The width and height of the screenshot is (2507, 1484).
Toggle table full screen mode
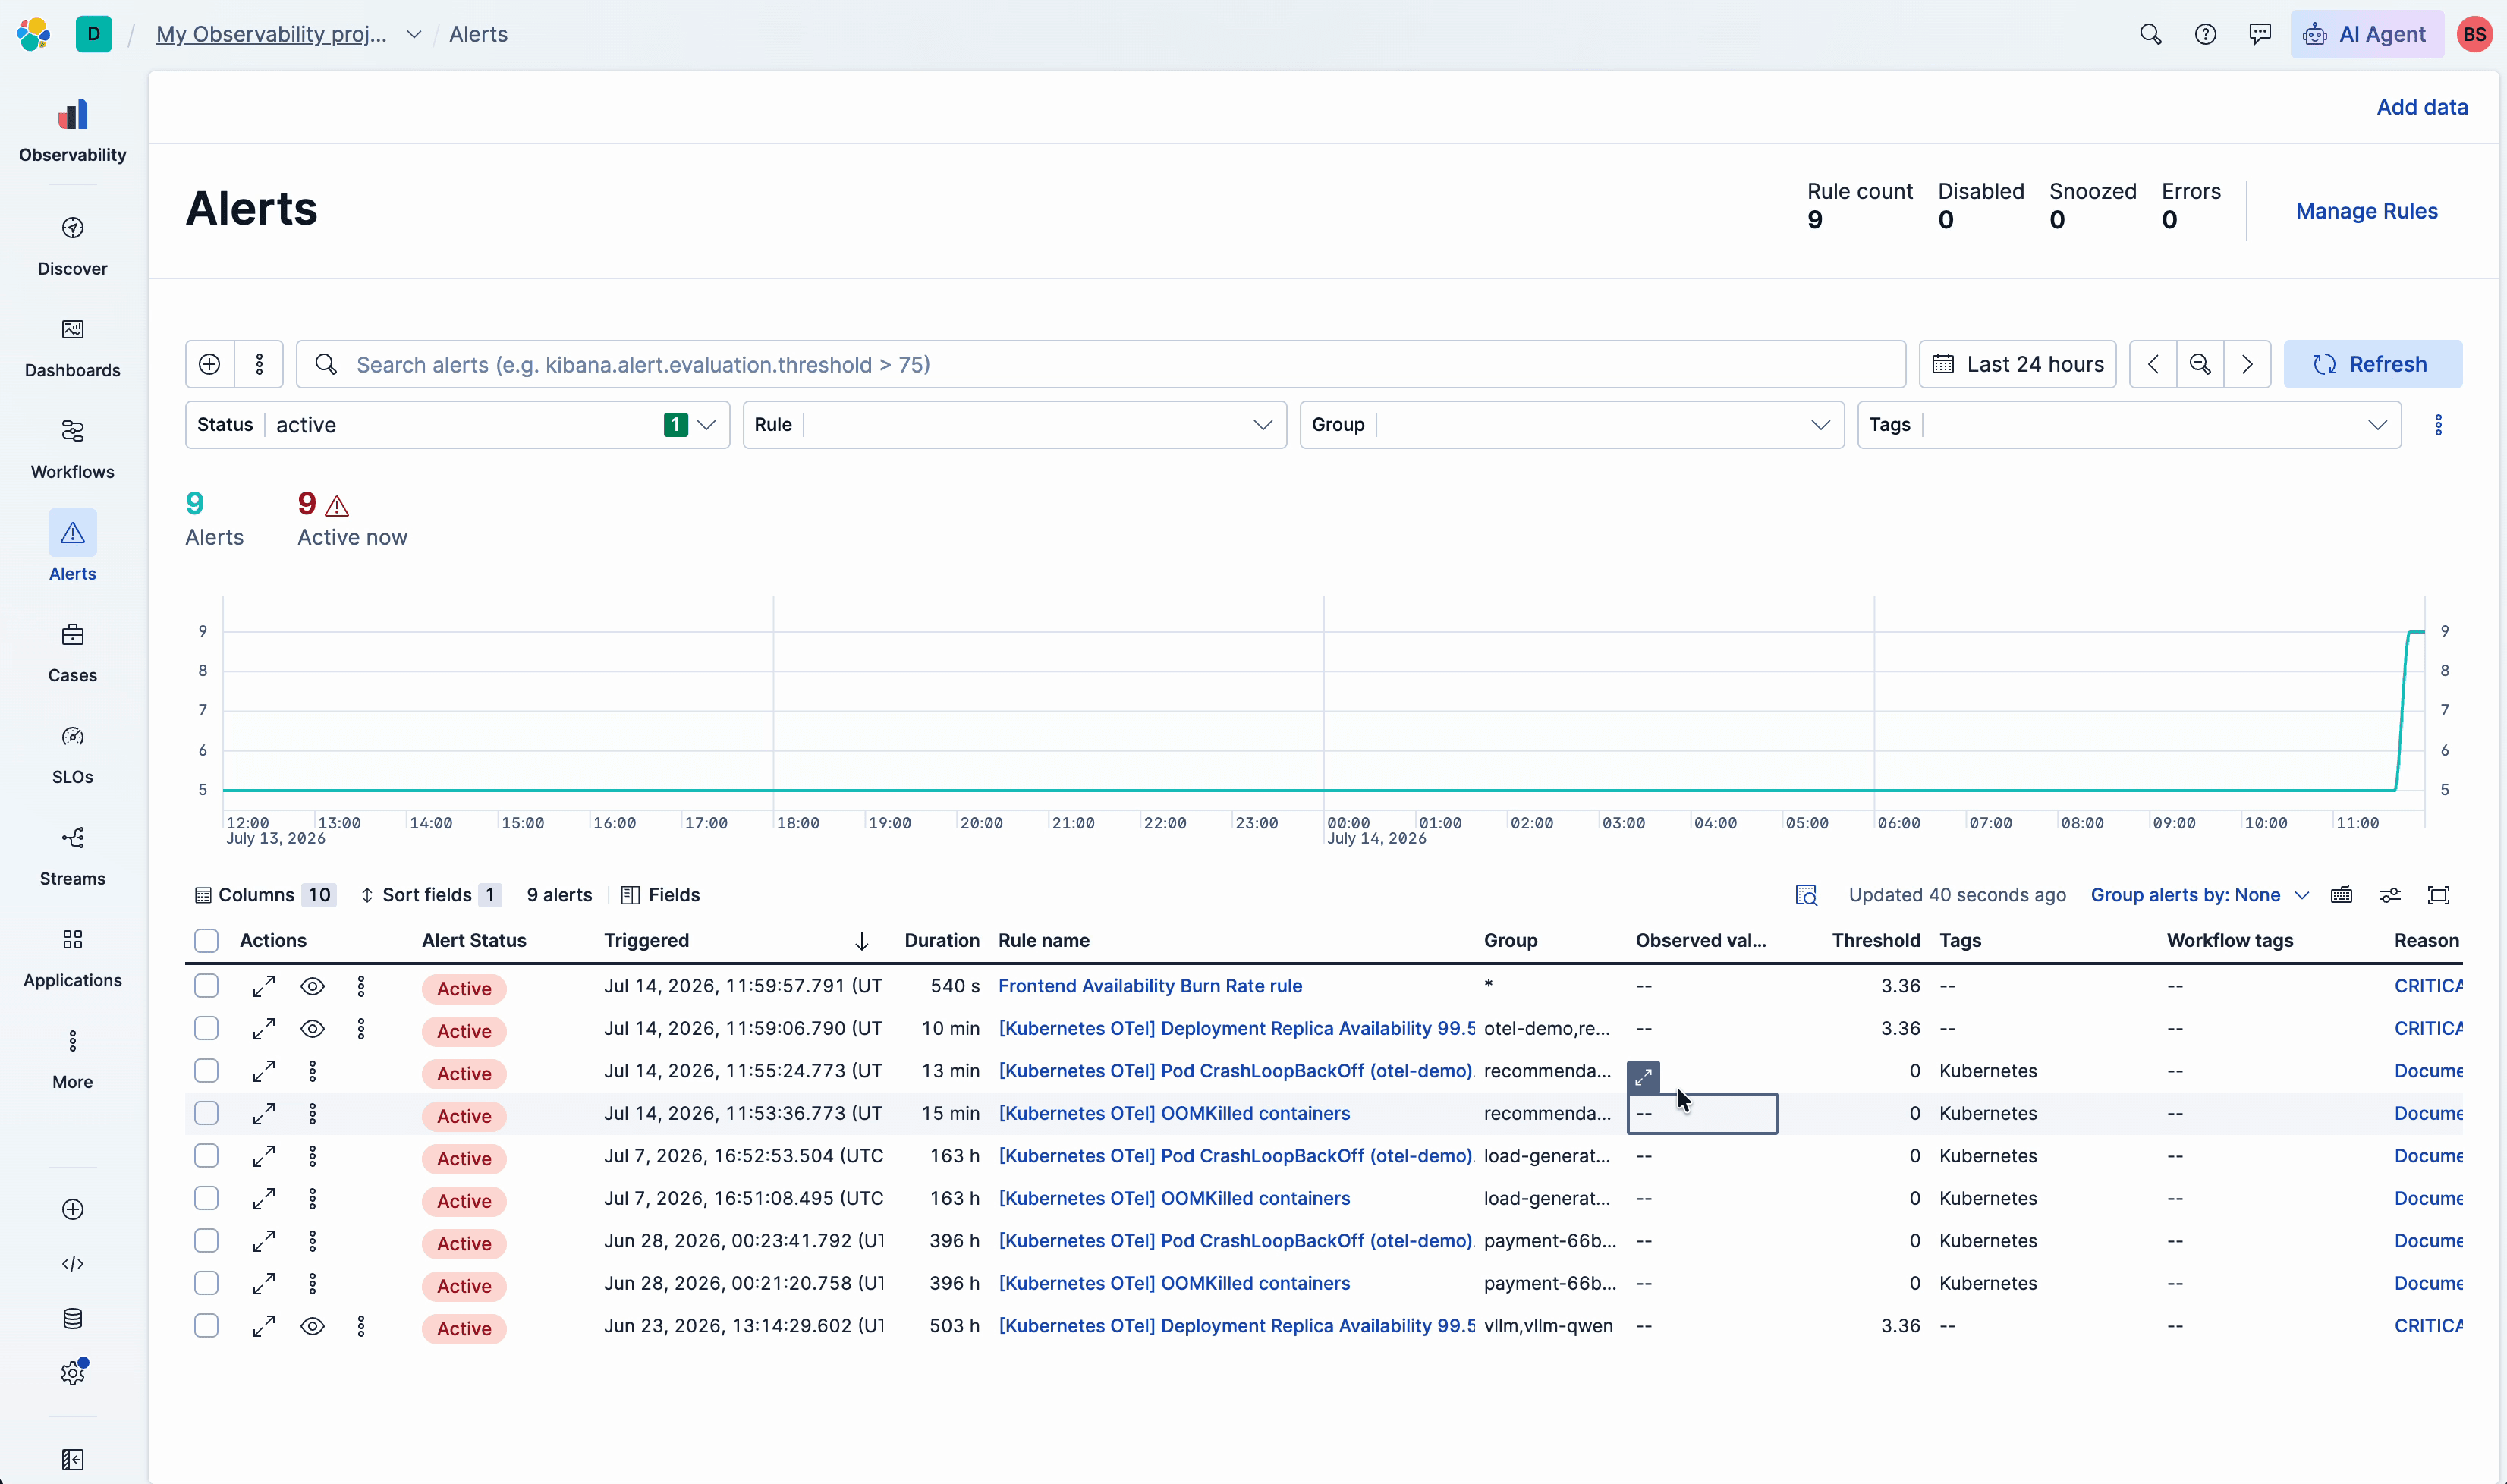[x=2438, y=895]
